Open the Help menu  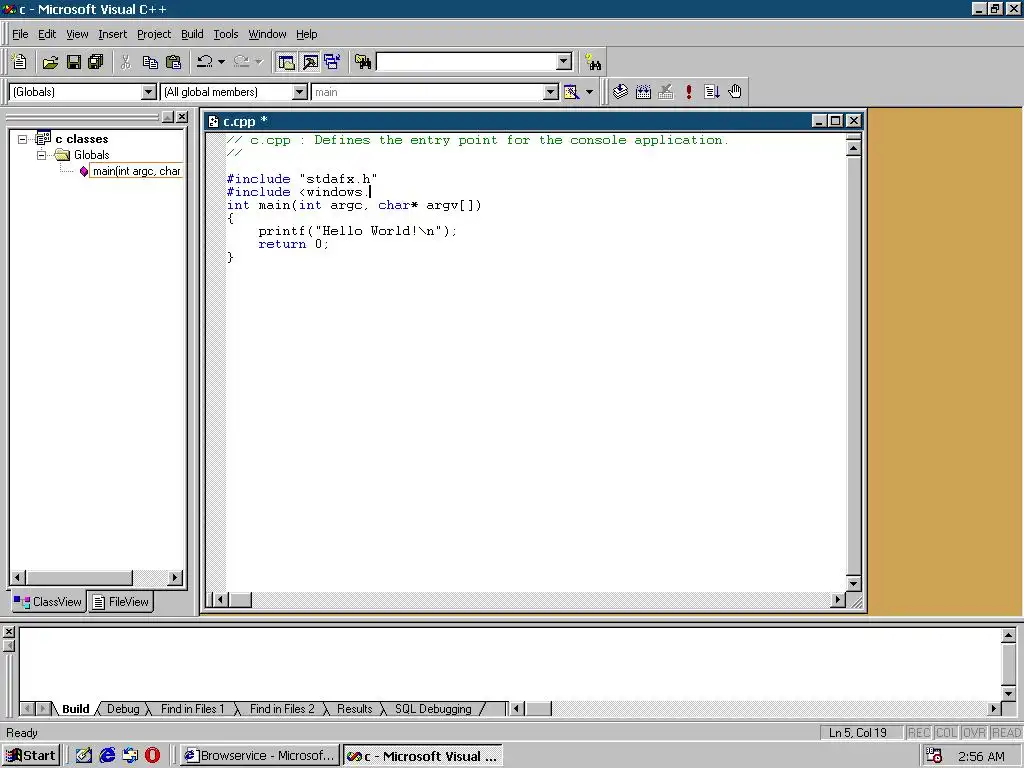(x=306, y=34)
